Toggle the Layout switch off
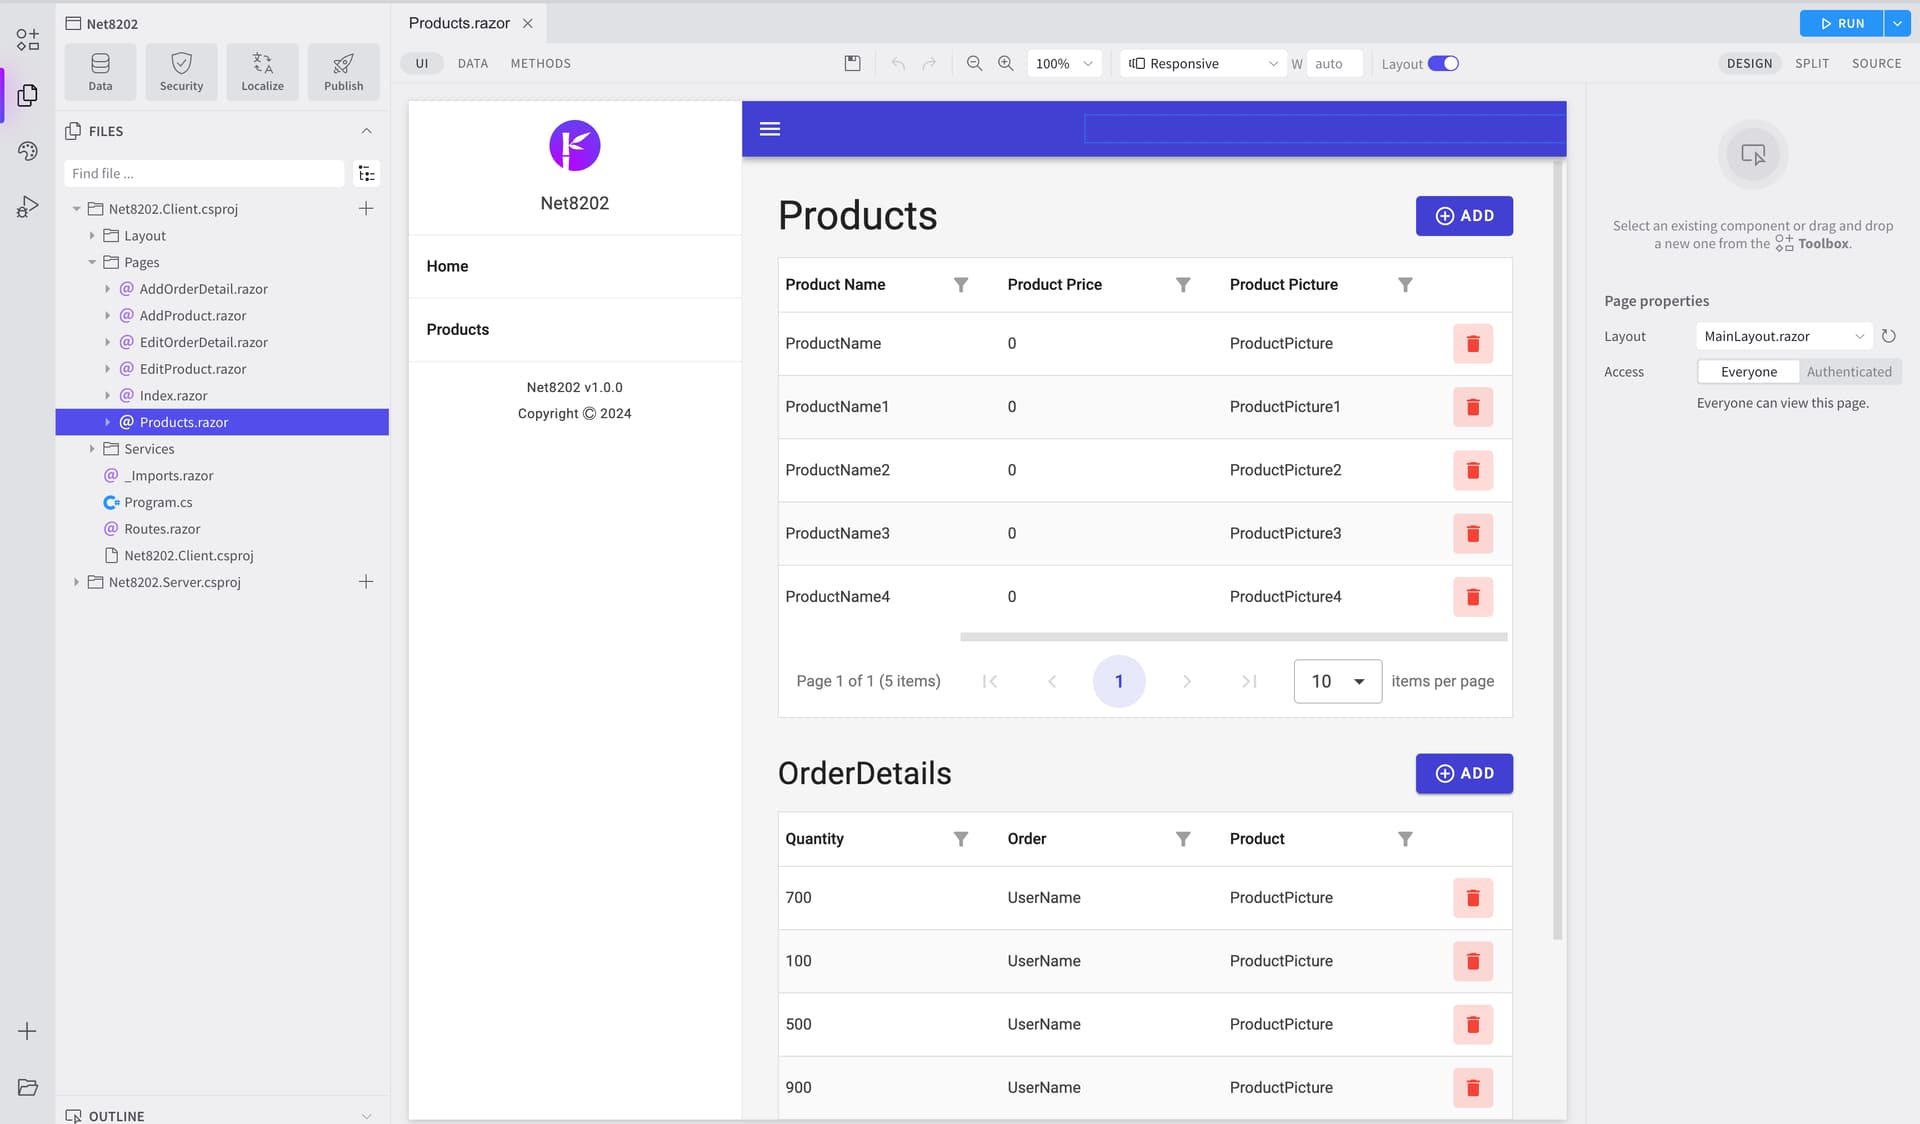Screen dimensions: 1920x1124 point(1443,63)
